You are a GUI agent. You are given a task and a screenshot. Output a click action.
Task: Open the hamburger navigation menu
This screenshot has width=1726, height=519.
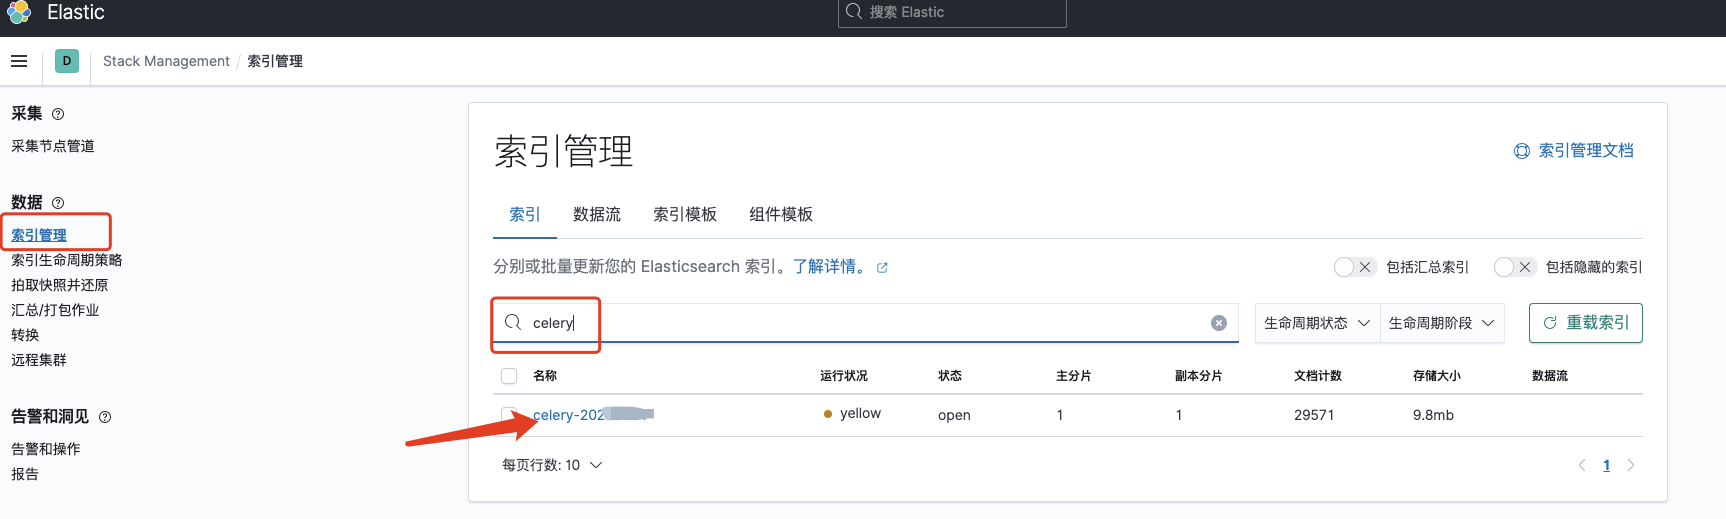click(19, 61)
